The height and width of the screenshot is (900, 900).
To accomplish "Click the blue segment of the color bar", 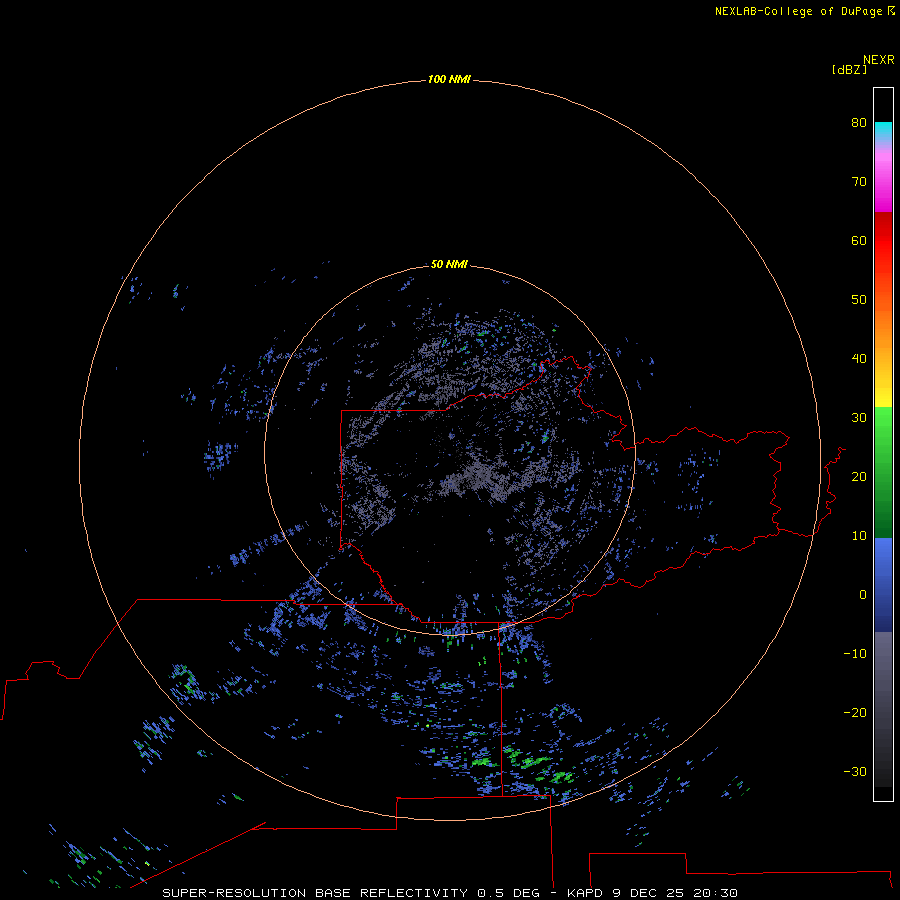I will point(883,585).
